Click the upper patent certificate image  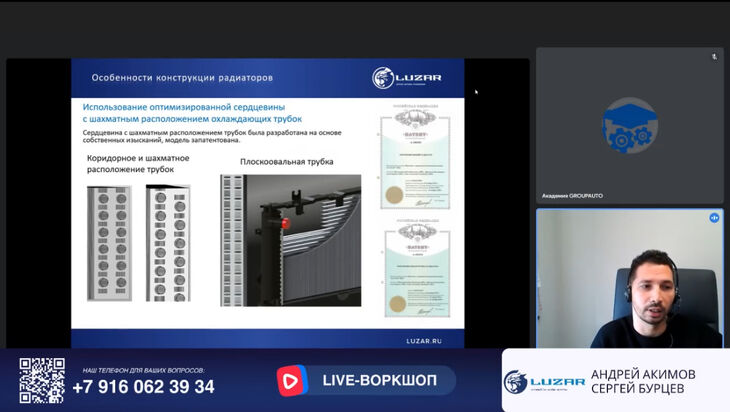[x=415, y=157]
